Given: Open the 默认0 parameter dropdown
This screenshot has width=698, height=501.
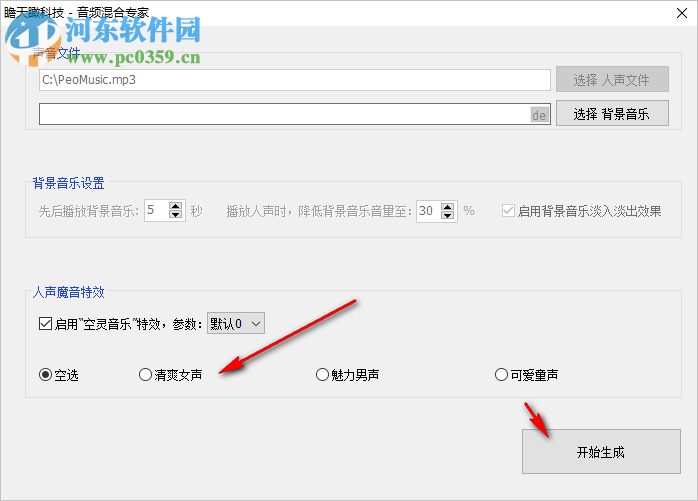Looking at the screenshot, I should [236, 323].
